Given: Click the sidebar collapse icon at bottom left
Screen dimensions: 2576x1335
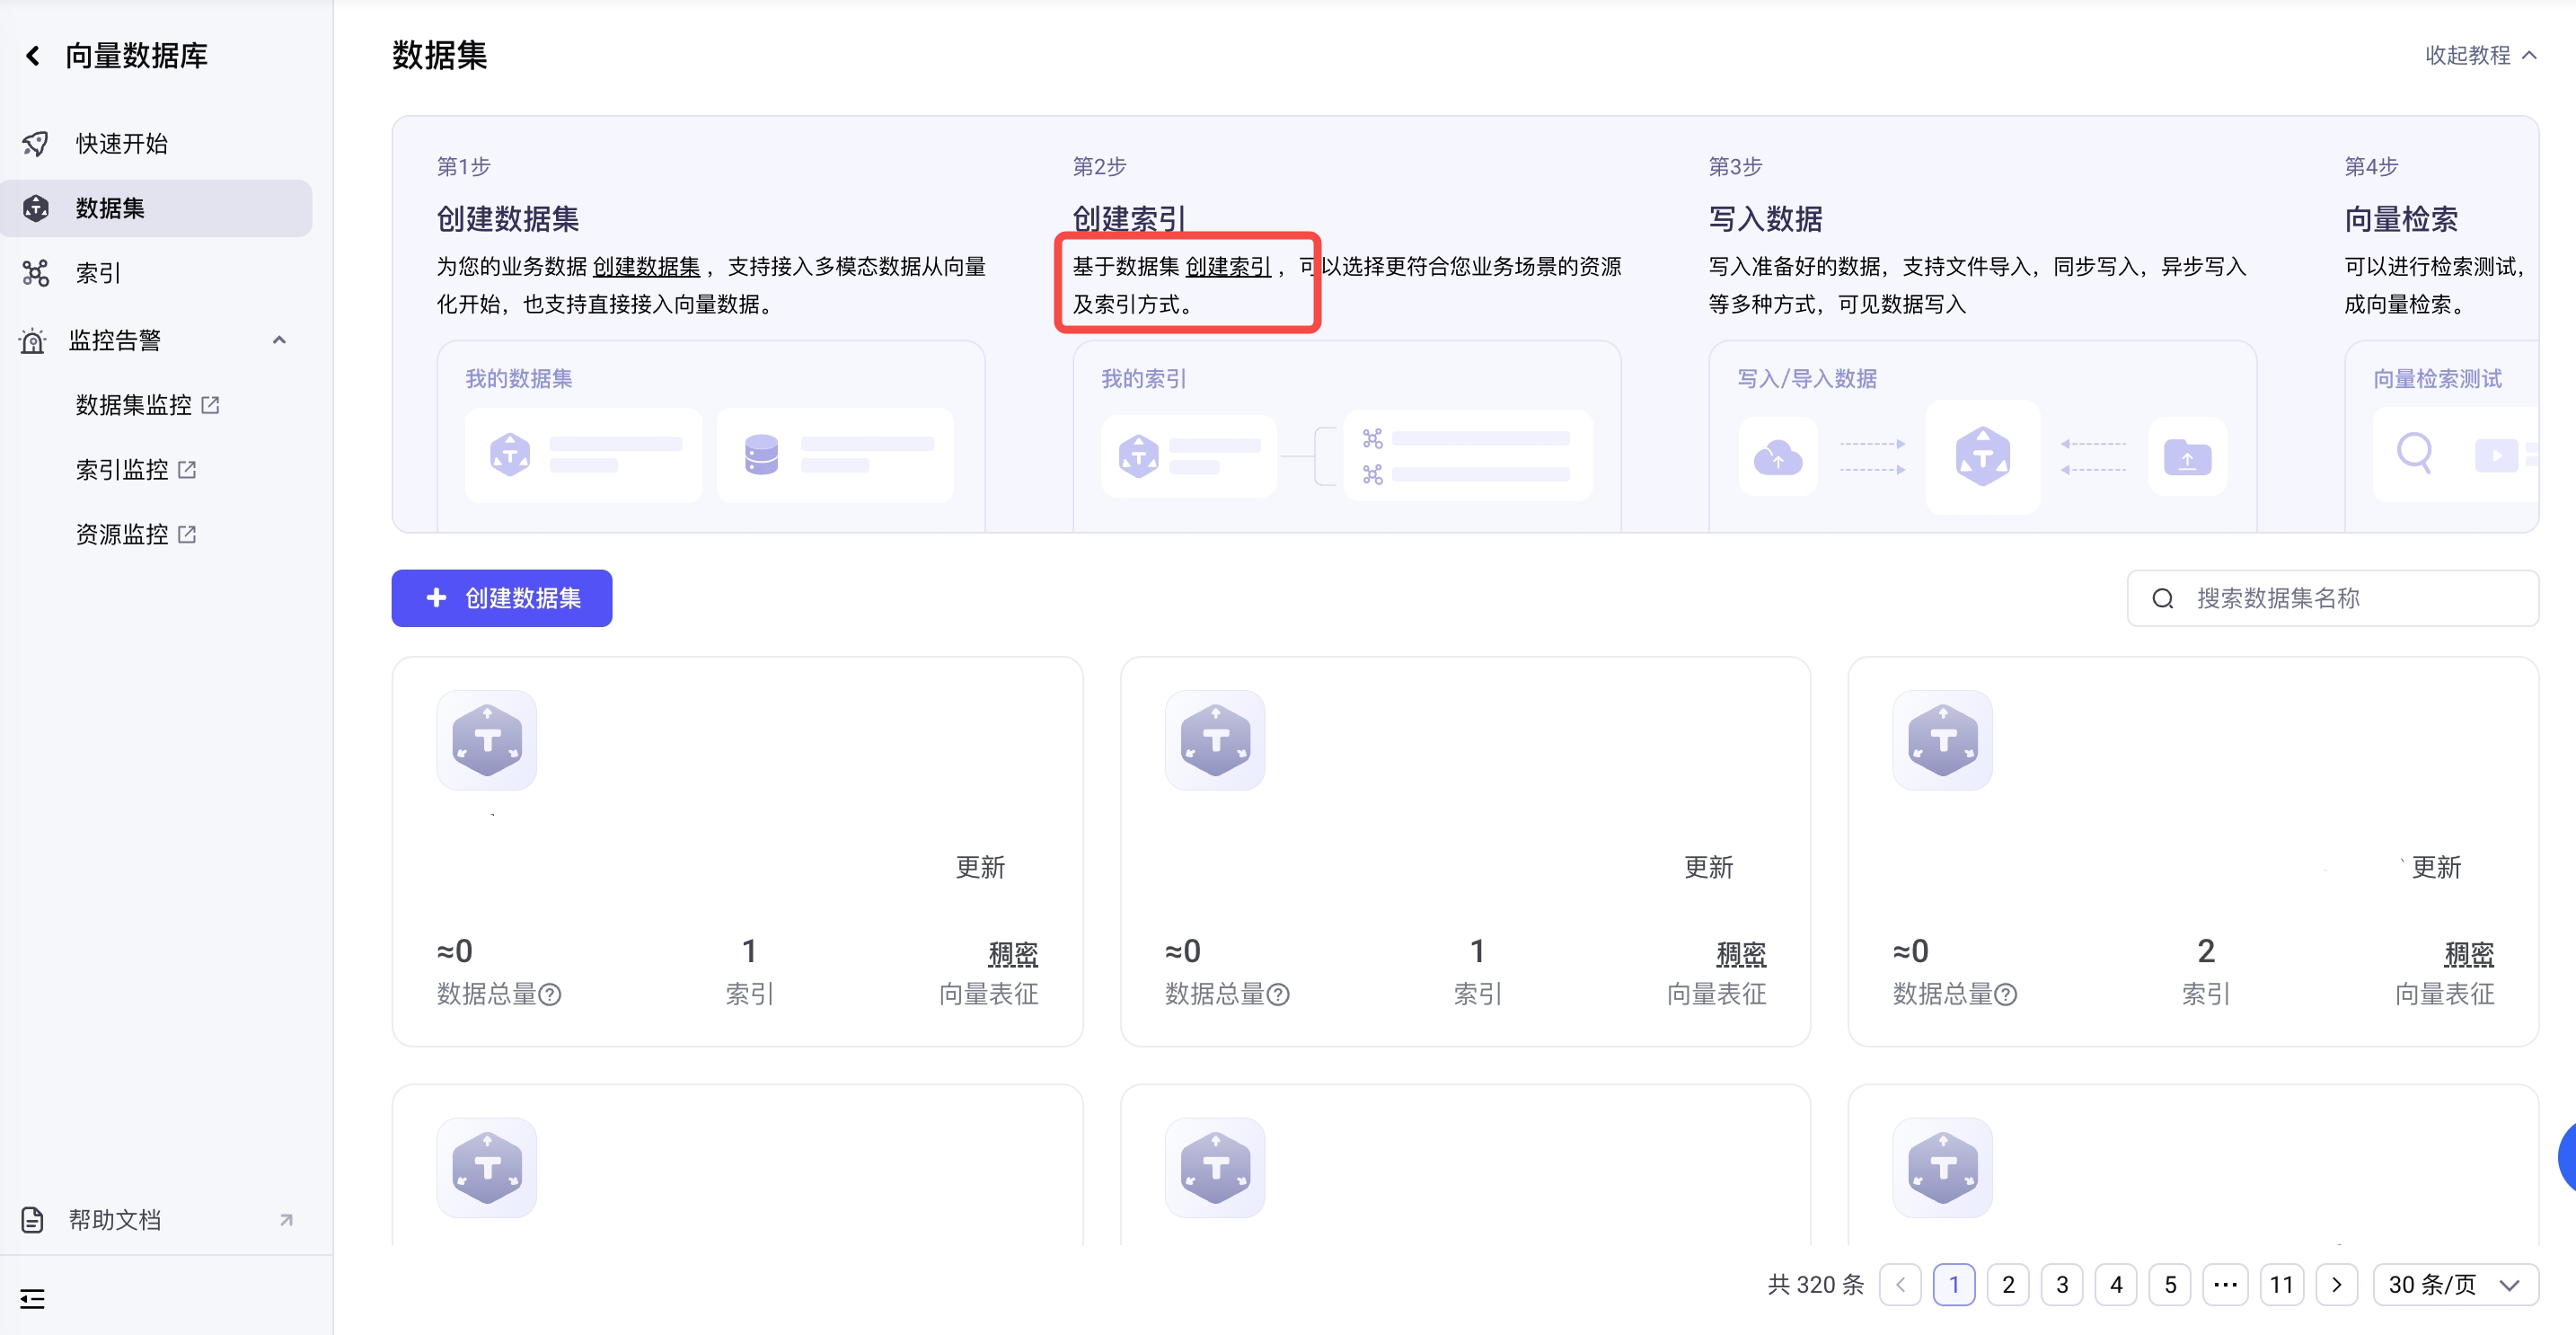Looking at the screenshot, I should 32,1299.
